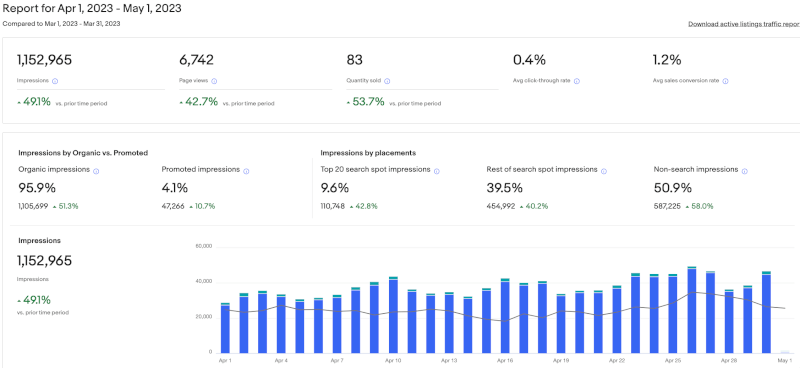Show info for Promoted impressions
This screenshot has width=800, height=368.
(x=246, y=171)
